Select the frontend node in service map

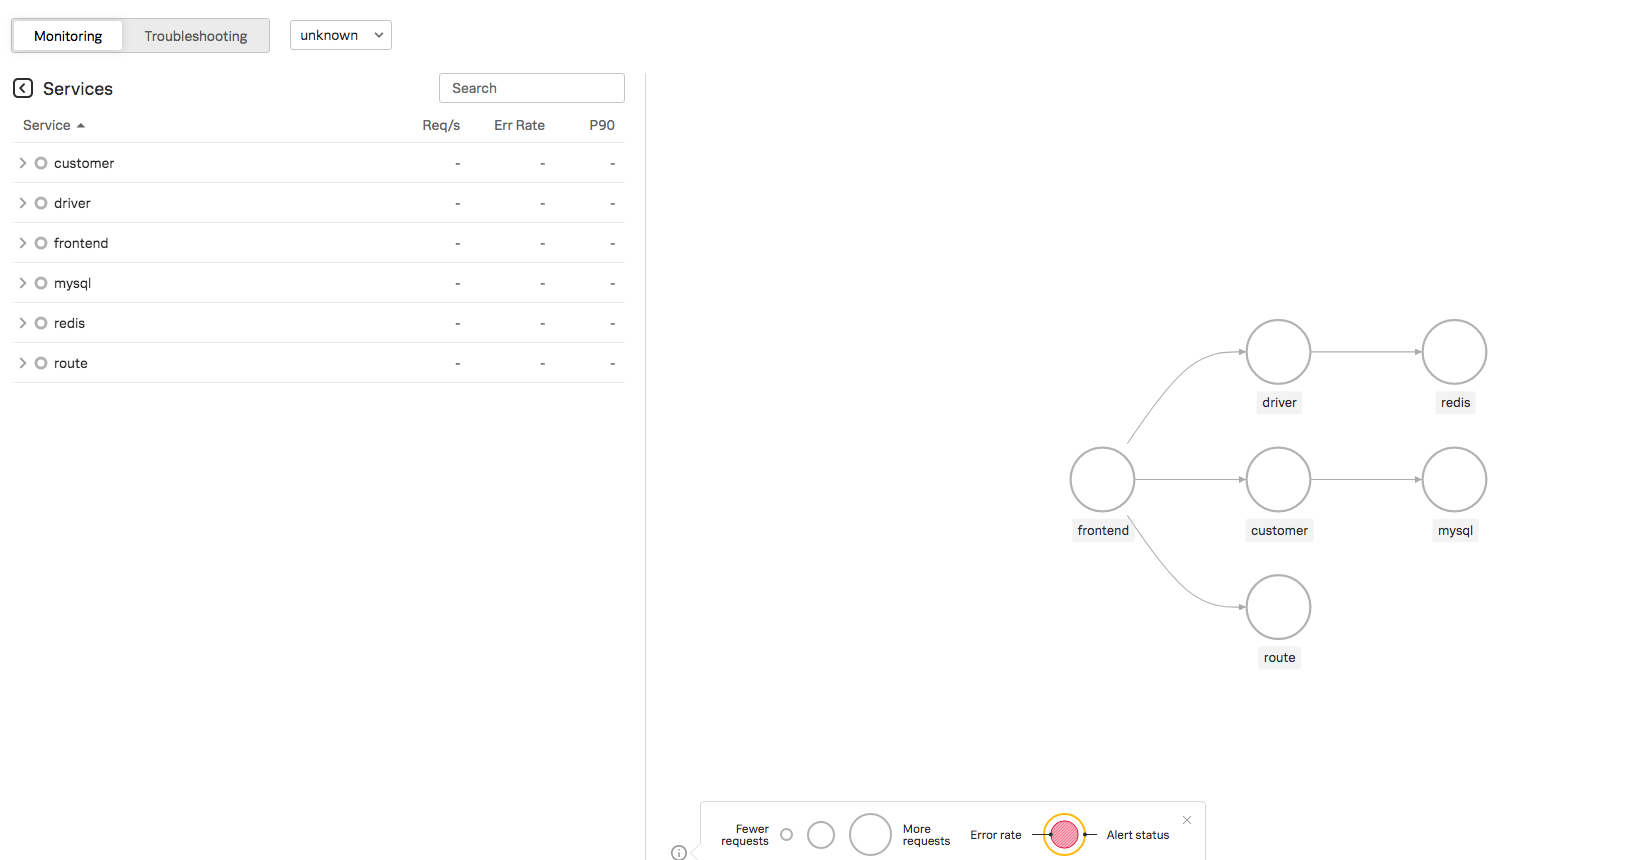[x=1102, y=479]
